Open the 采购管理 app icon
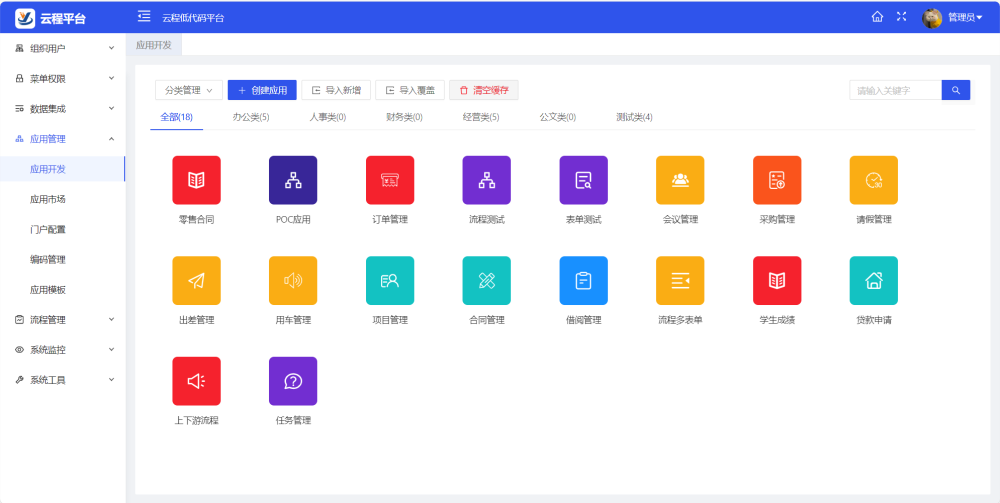The width and height of the screenshot is (1000, 503). pos(777,180)
